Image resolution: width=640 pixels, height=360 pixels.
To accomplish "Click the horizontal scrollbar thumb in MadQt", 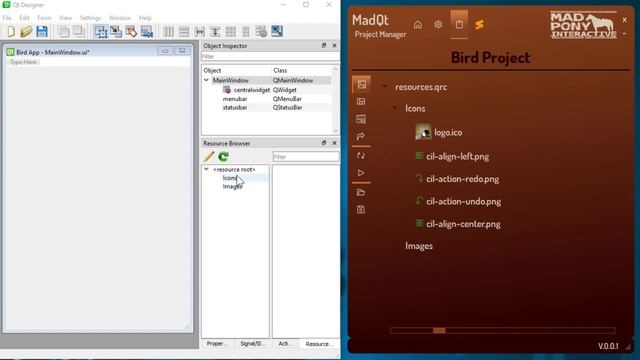I will [x=439, y=330].
